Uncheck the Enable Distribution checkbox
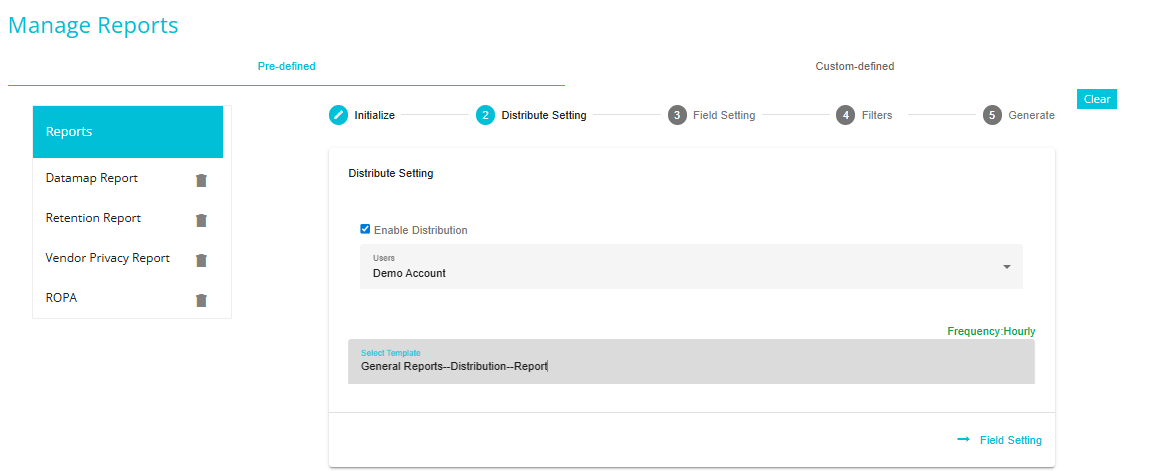This screenshot has height=471, width=1154. coord(365,229)
